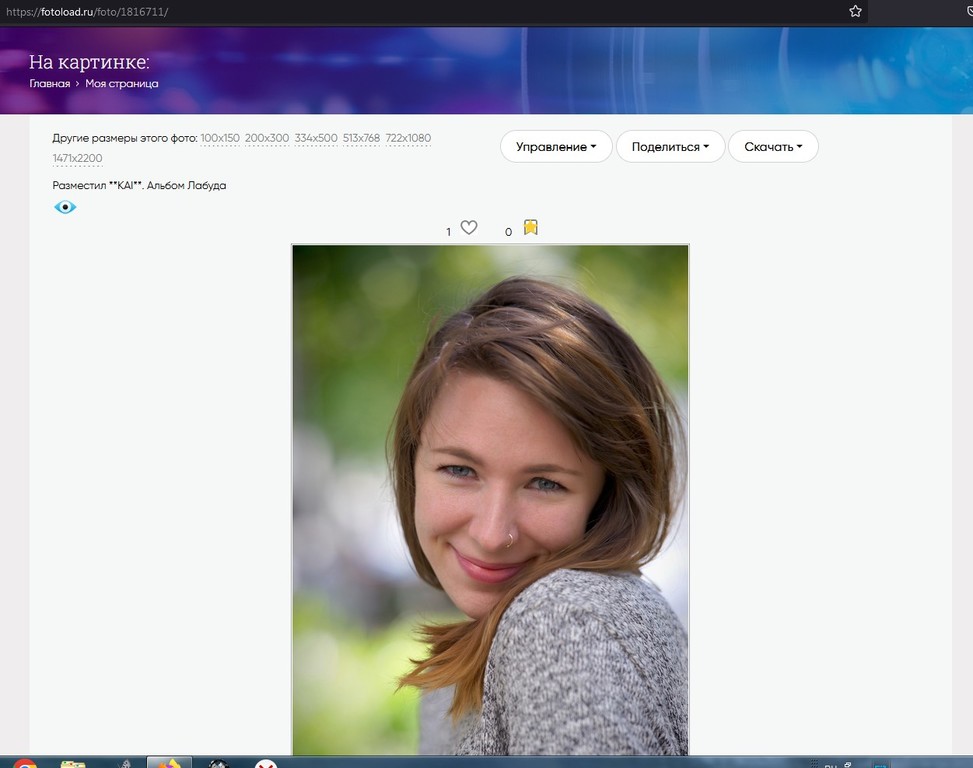Image resolution: width=973 pixels, height=768 pixels.
Task: Choose the 334x500 size link
Action: pyautogui.click(x=316, y=138)
